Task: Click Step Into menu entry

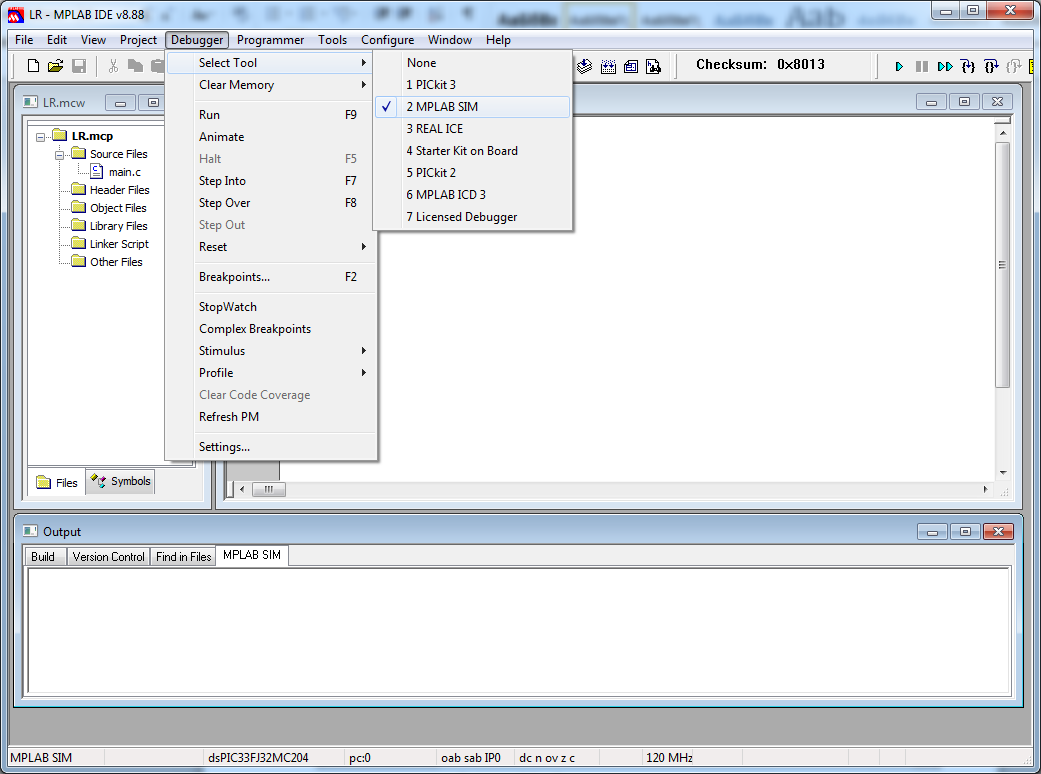Action: point(271,181)
